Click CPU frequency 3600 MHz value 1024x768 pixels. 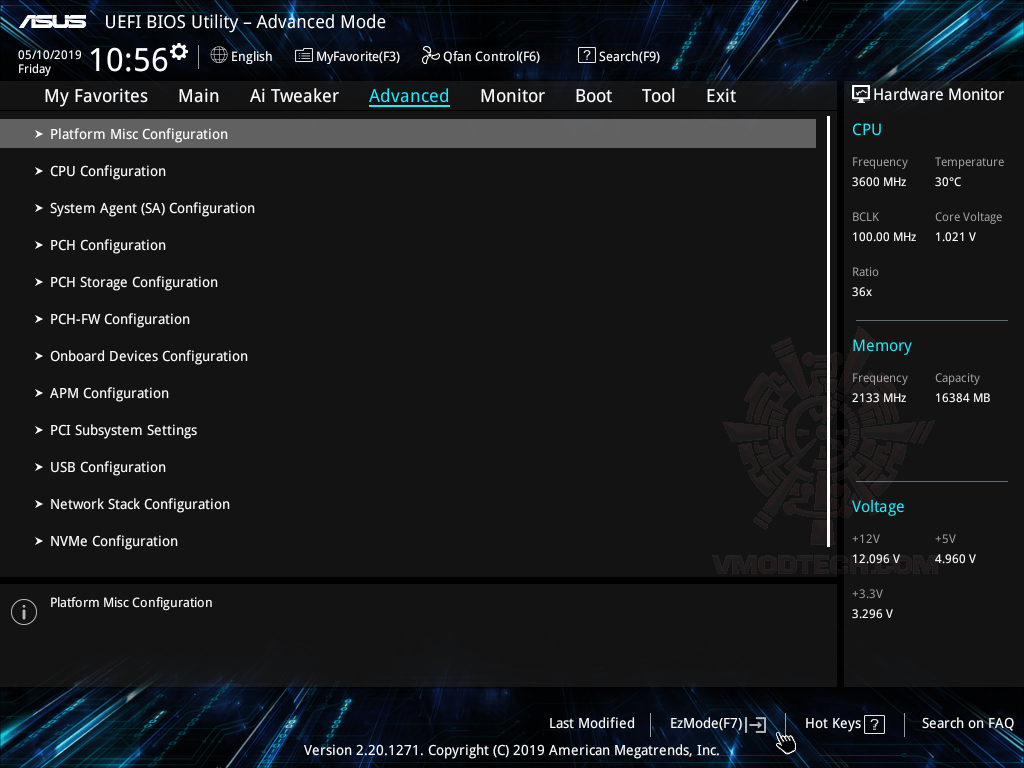878,182
